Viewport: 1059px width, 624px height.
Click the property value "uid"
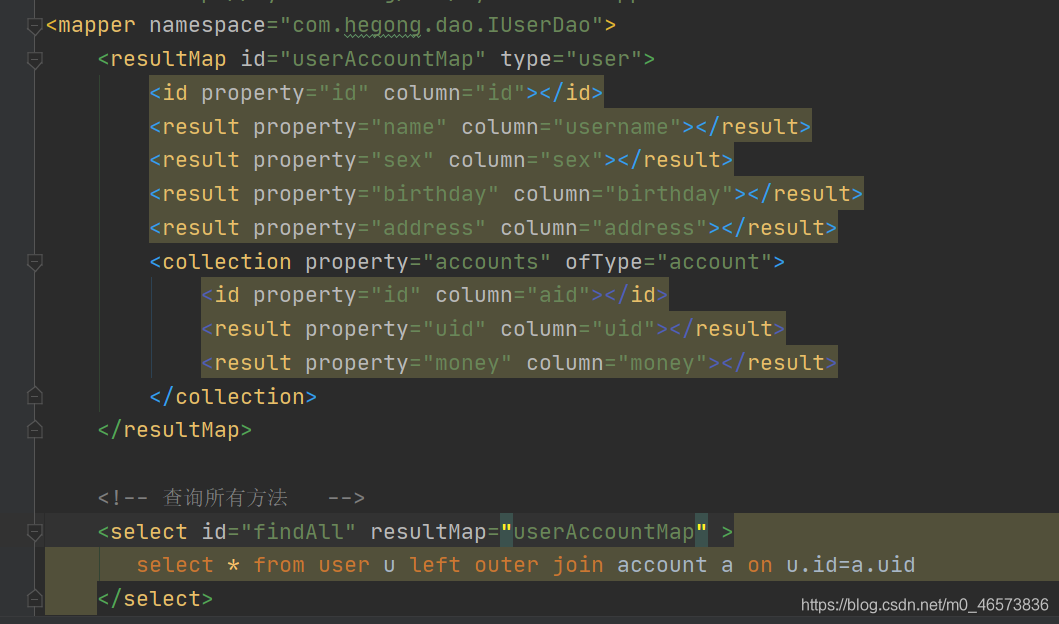coord(455,329)
